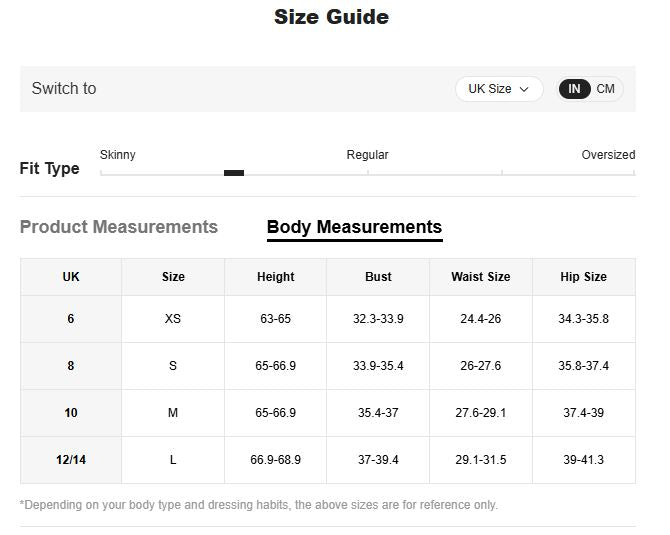Click the Switch to label
This screenshot has width=670, height=535.
64,89
